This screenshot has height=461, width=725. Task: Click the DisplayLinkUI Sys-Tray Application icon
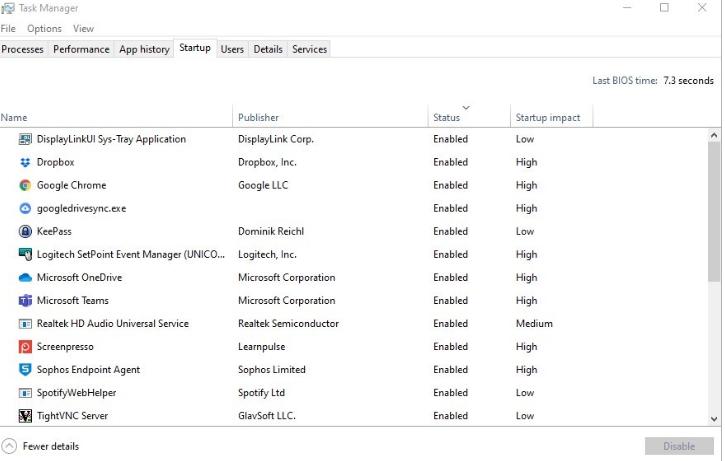click(25, 139)
